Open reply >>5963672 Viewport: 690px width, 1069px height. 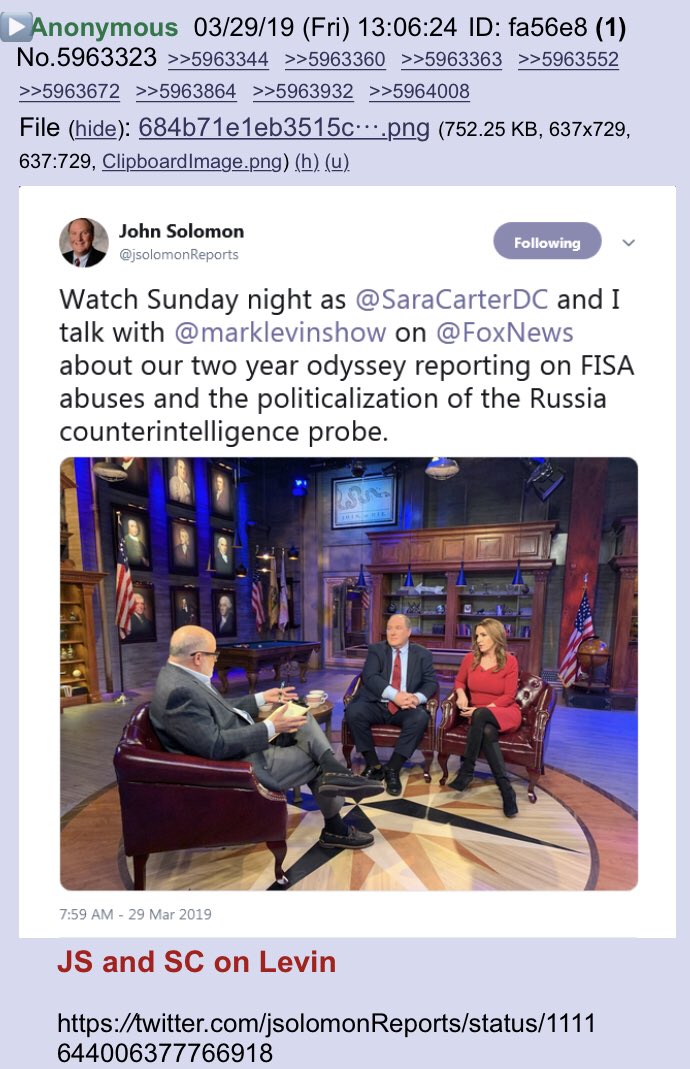tap(70, 91)
